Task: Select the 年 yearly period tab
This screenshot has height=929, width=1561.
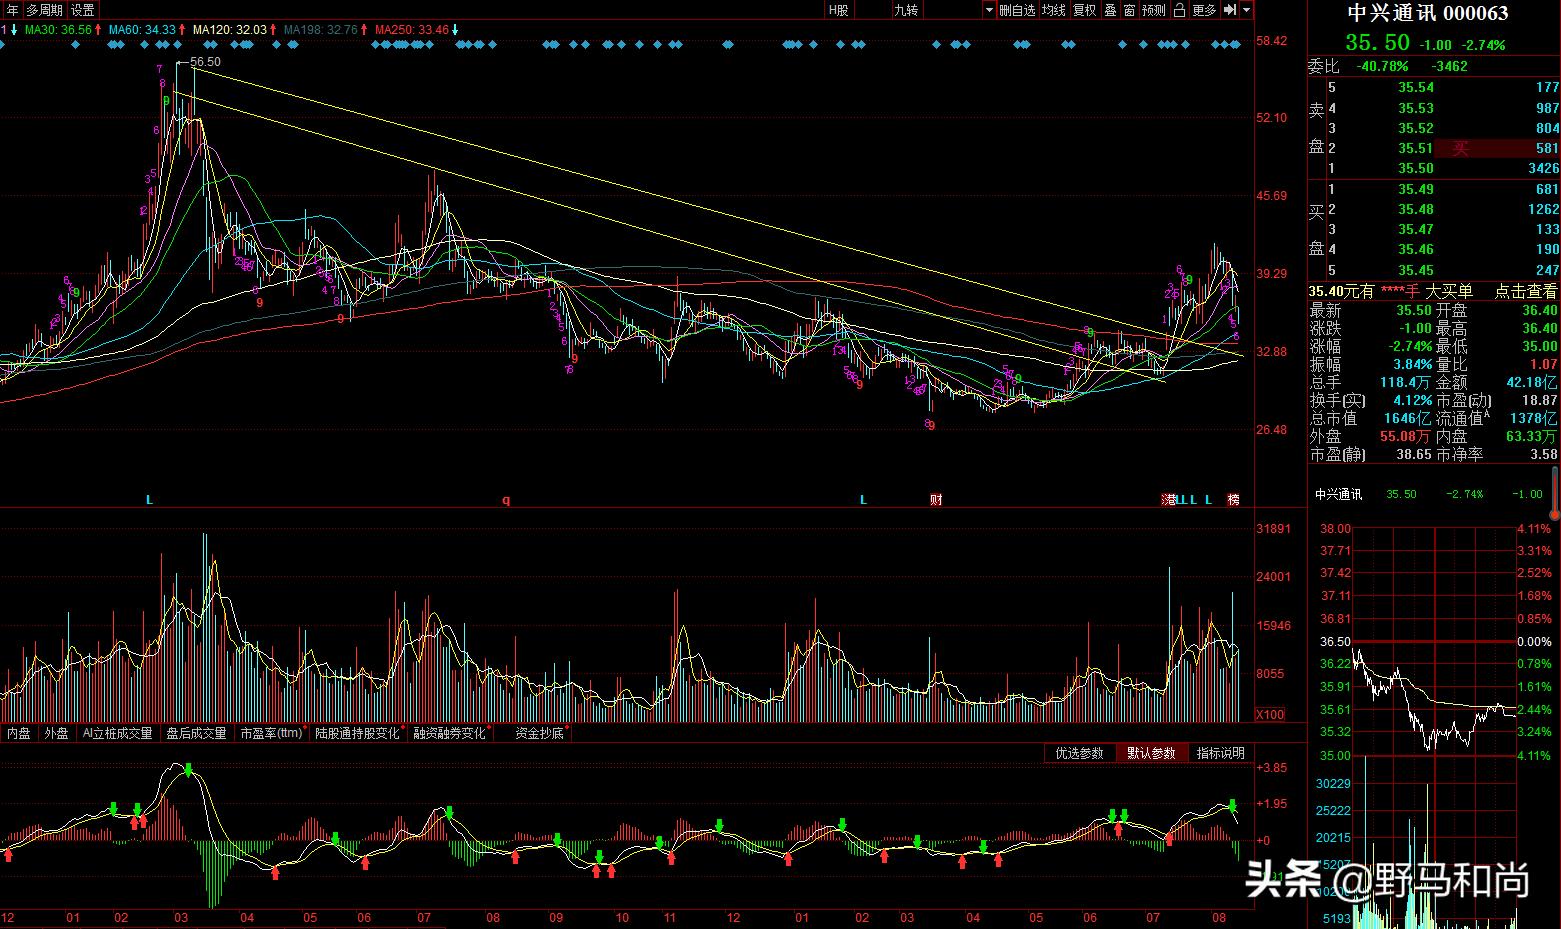Action: click(x=12, y=10)
